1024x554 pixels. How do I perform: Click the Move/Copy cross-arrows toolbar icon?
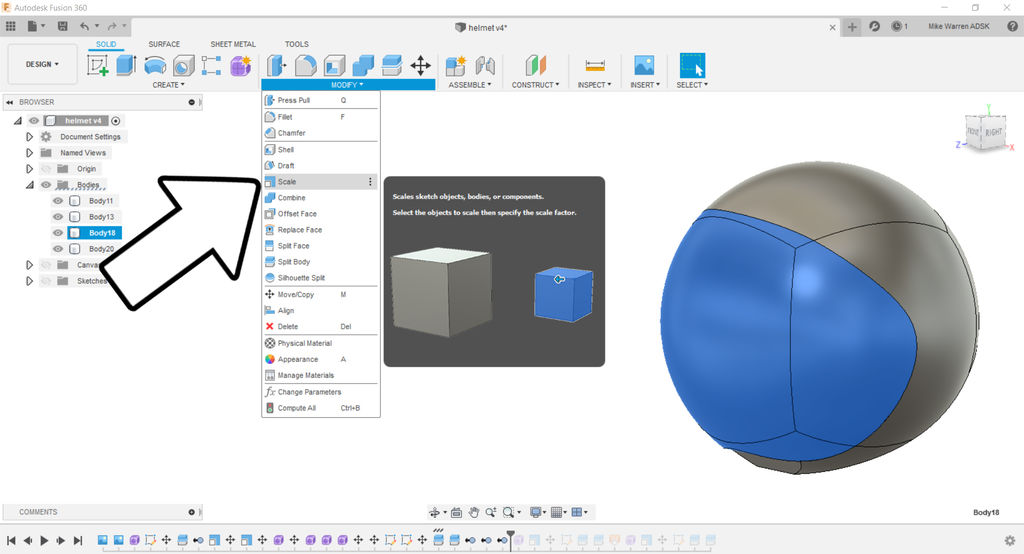[421, 65]
